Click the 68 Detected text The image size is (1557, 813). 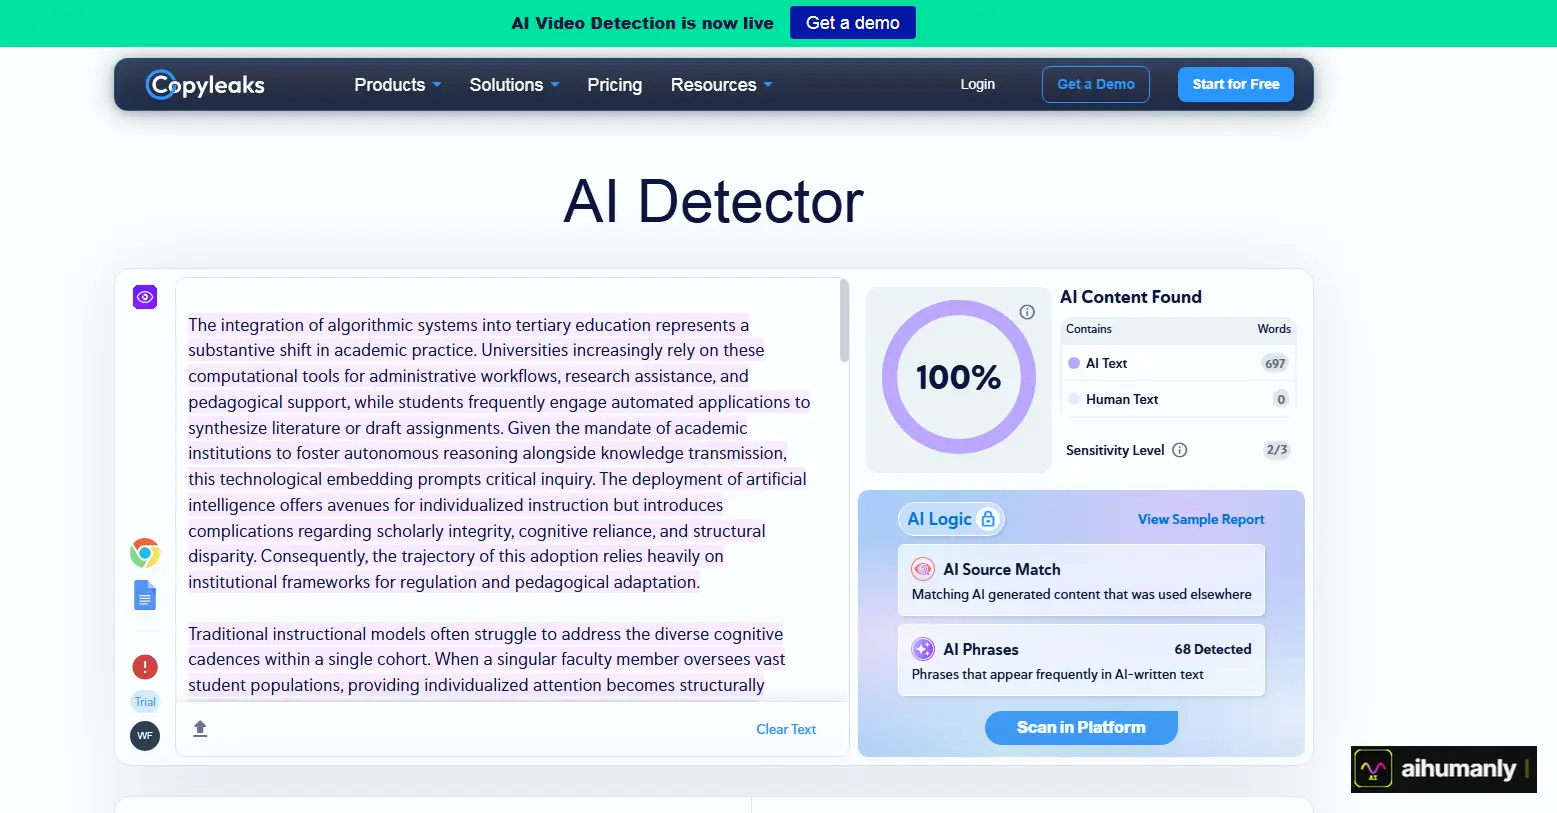pos(1213,649)
